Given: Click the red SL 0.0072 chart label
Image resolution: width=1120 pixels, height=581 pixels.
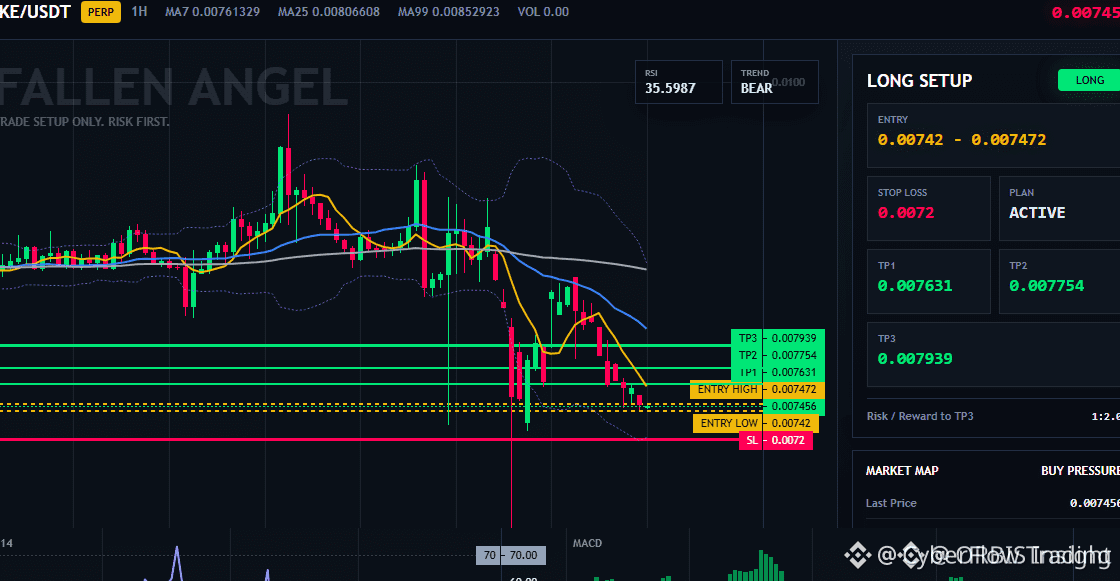Looking at the screenshot, I should [776, 440].
